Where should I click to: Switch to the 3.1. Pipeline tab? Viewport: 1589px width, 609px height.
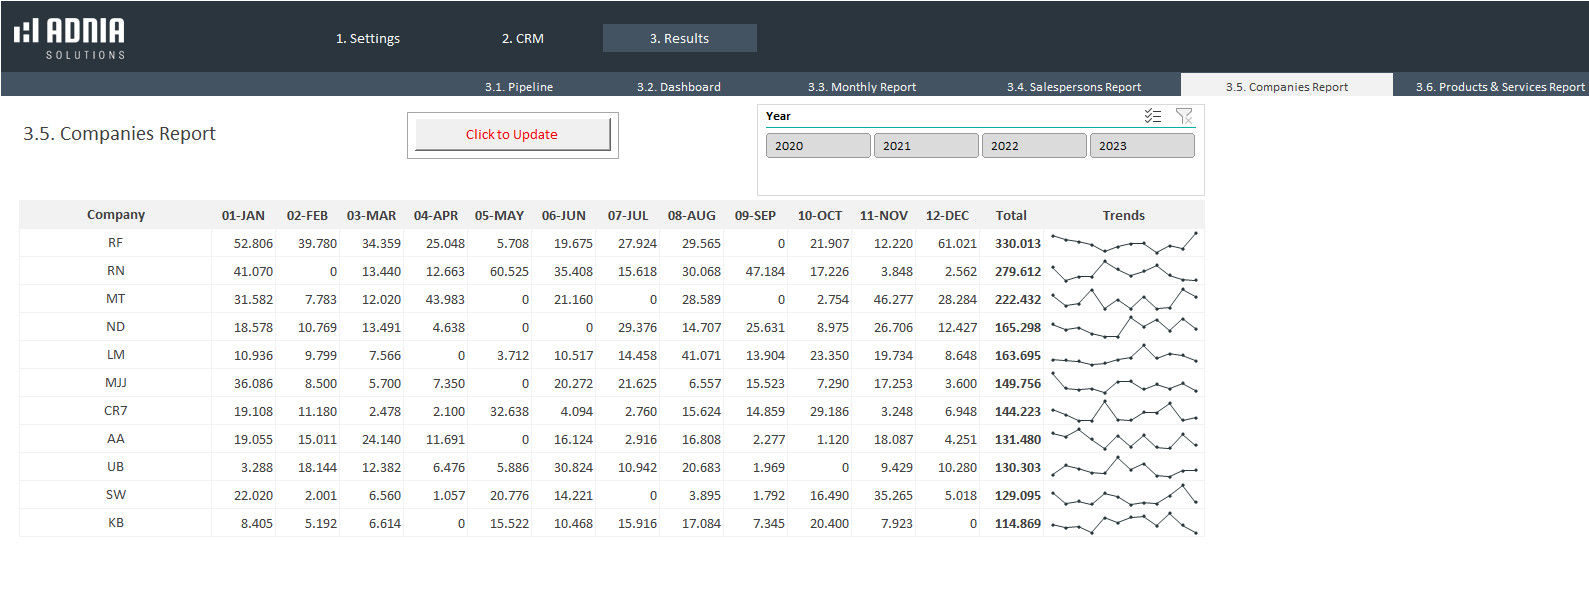pyautogui.click(x=518, y=87)
